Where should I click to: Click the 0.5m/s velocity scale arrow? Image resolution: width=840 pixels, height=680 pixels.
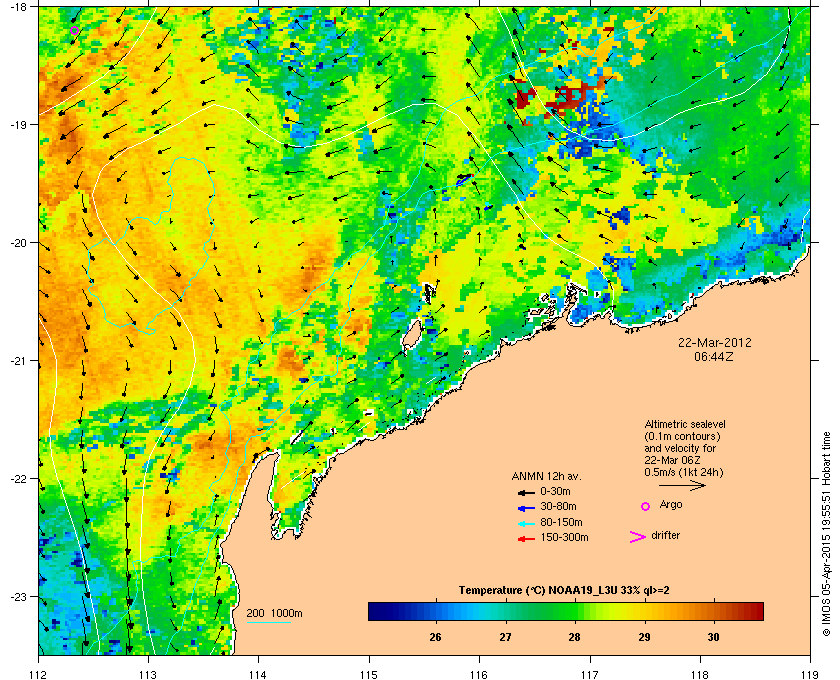[682, 486]
